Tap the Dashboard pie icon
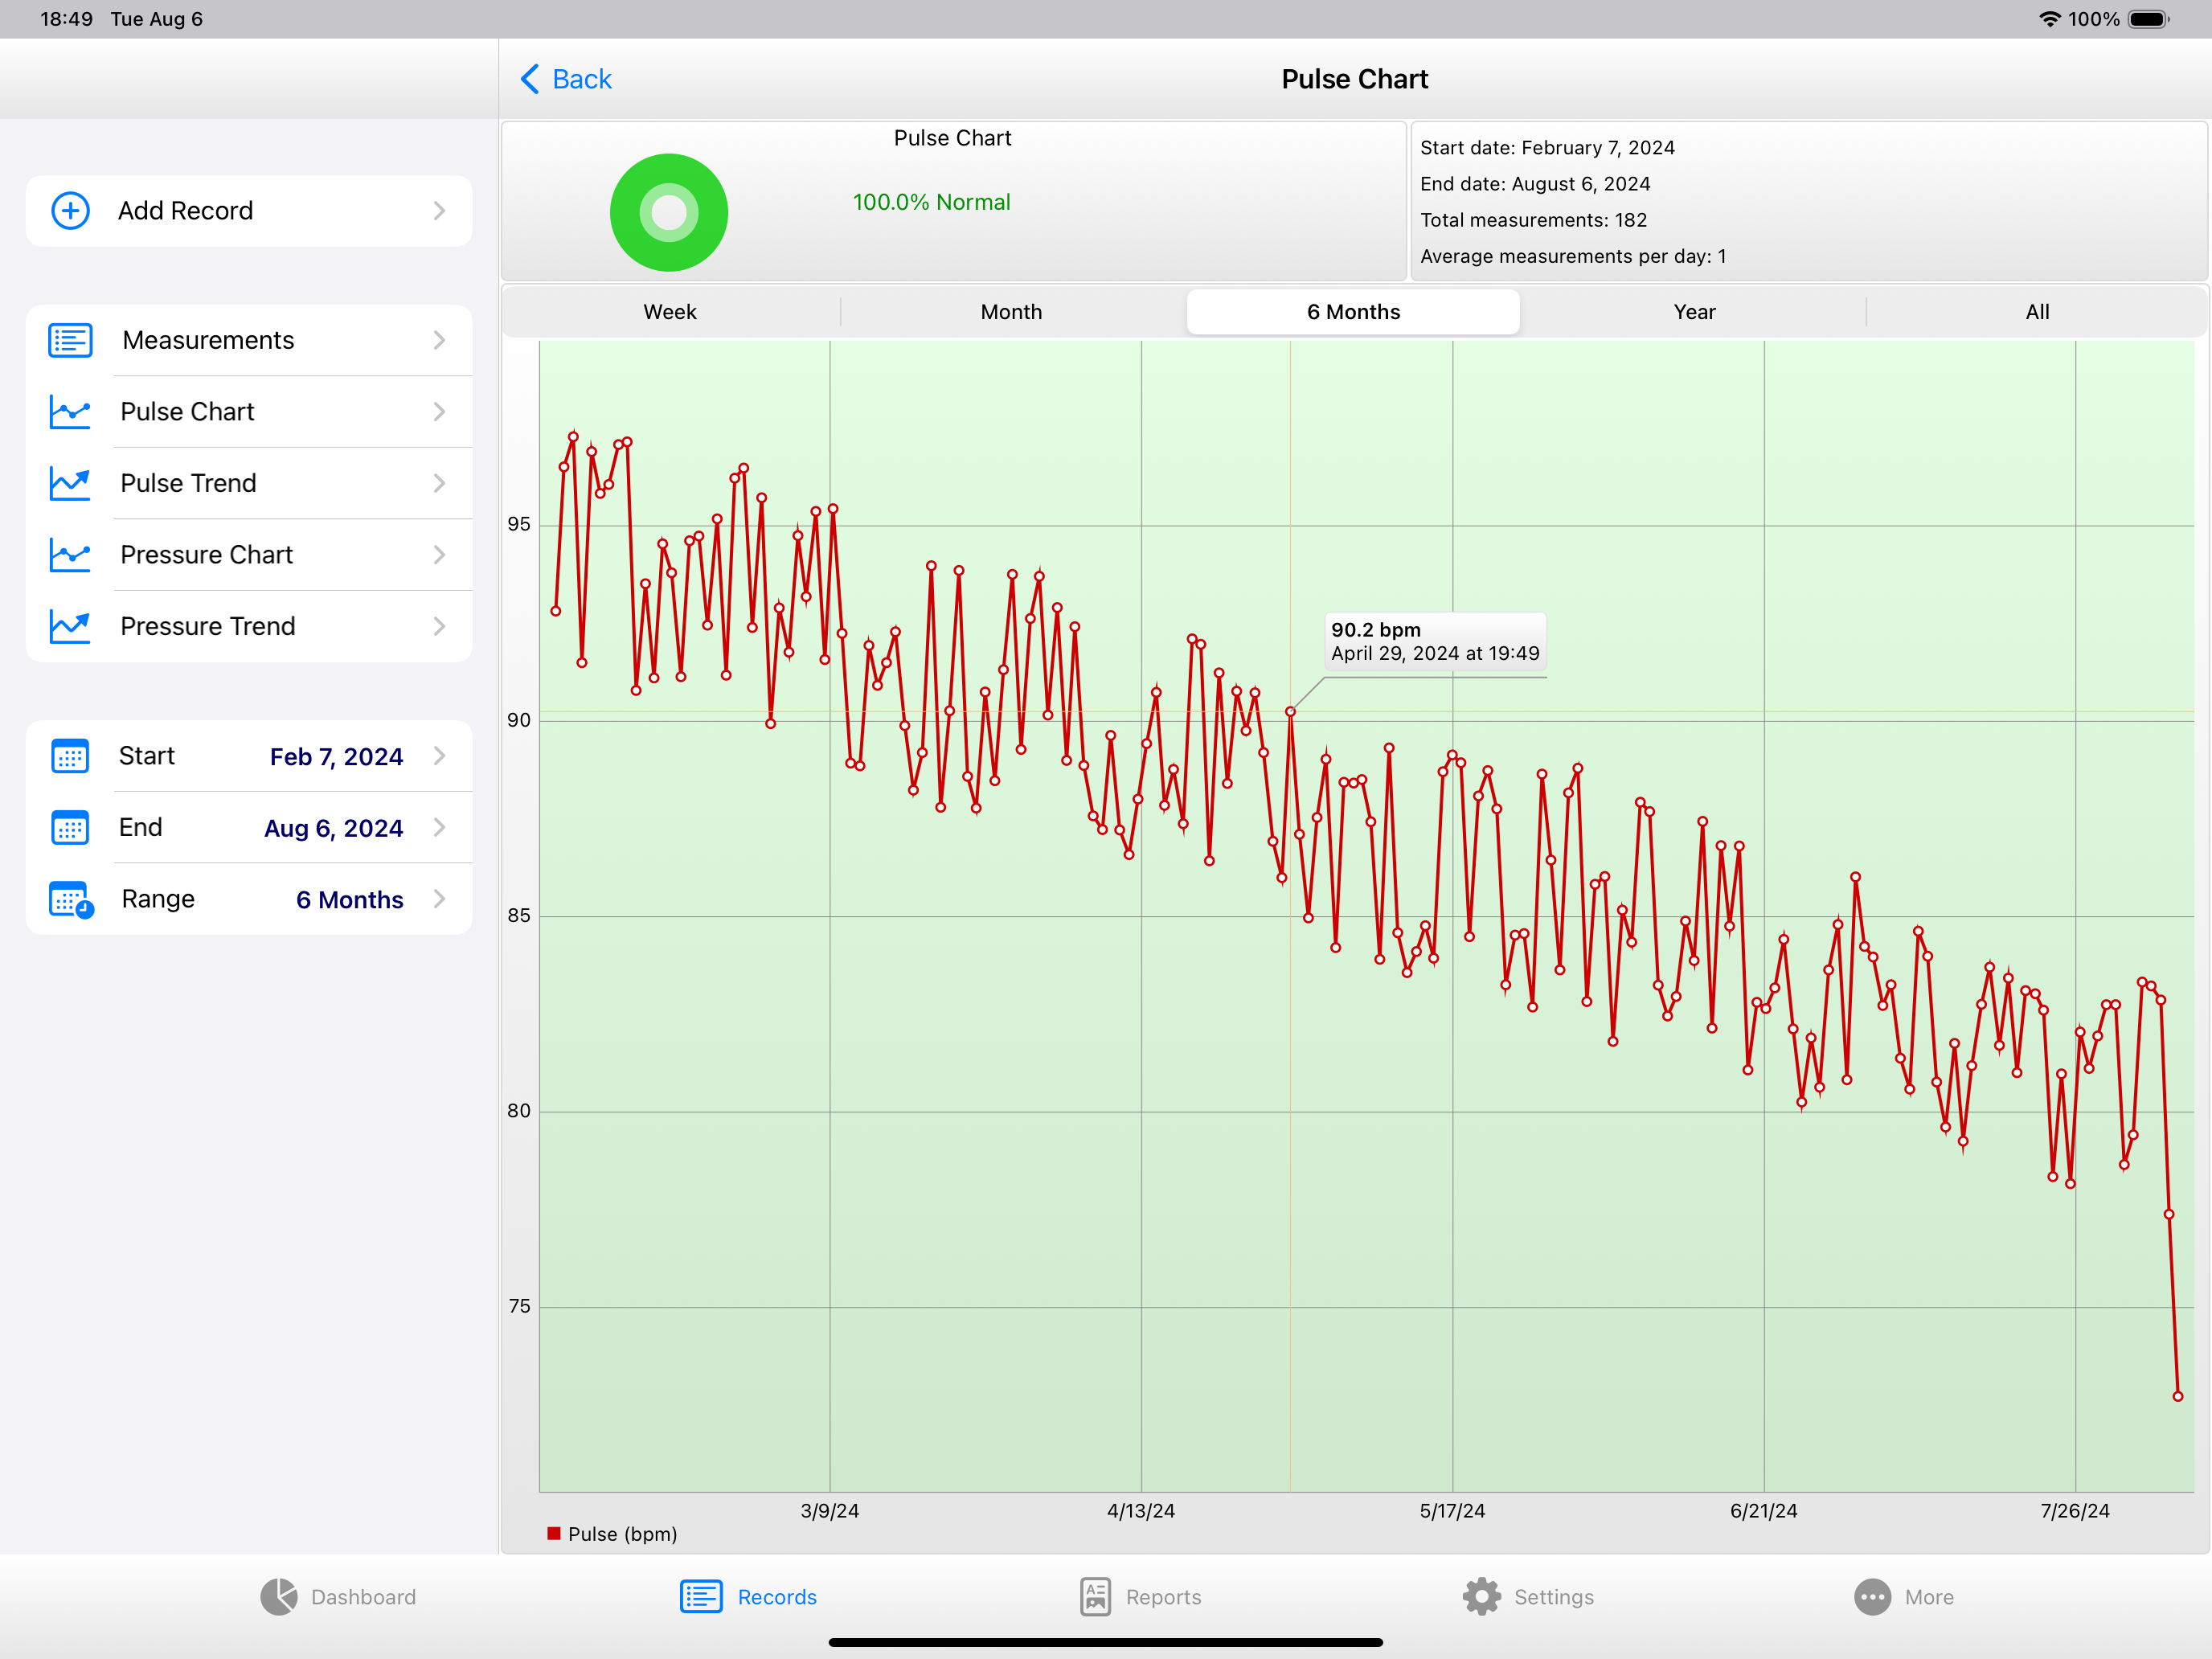2212x1659 pixels. 279,1597
